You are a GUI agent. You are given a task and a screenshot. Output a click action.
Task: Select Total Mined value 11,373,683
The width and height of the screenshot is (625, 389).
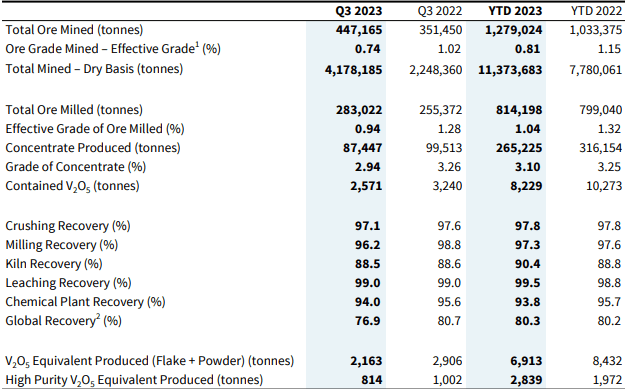[x=510, y=70]
